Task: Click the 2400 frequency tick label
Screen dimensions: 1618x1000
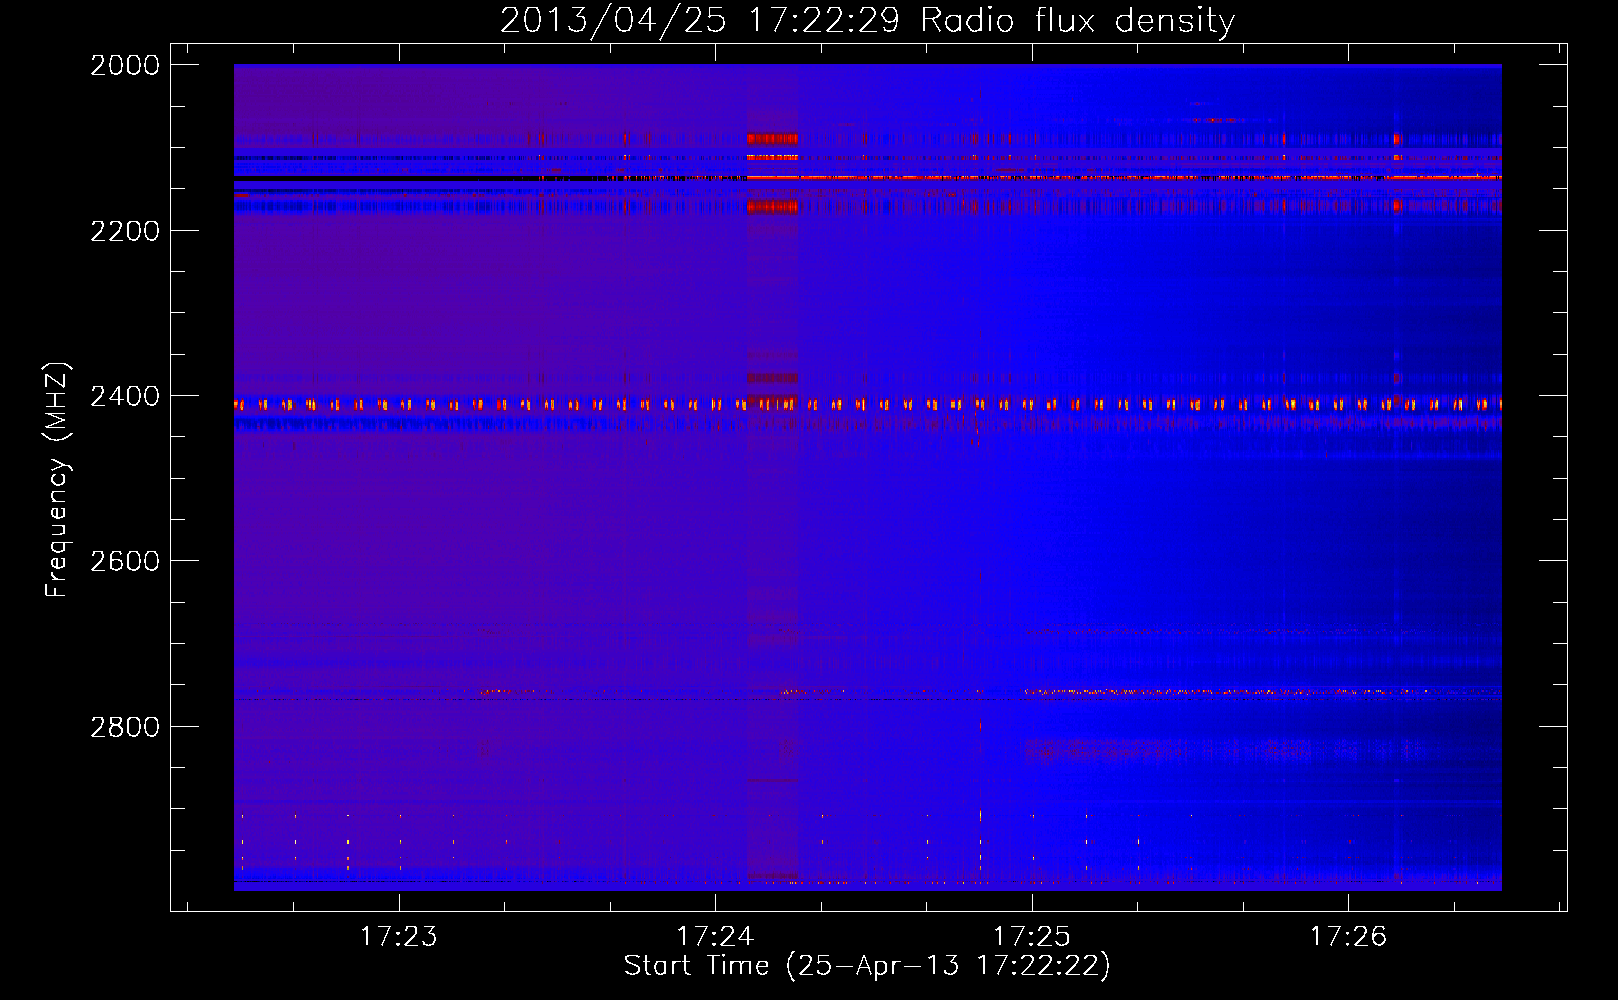Action: tap(125, 396)
